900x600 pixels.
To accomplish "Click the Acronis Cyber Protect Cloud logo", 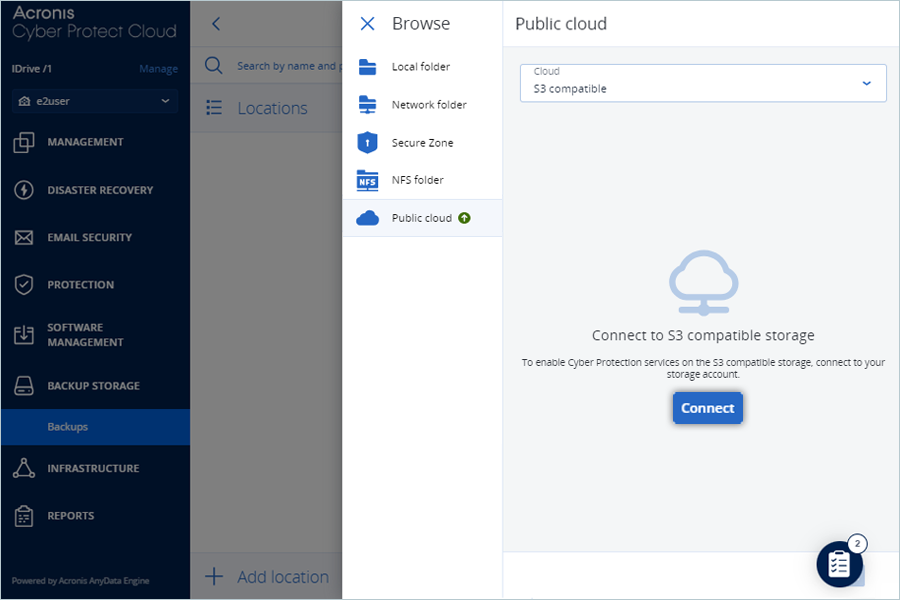I will 94,22.
